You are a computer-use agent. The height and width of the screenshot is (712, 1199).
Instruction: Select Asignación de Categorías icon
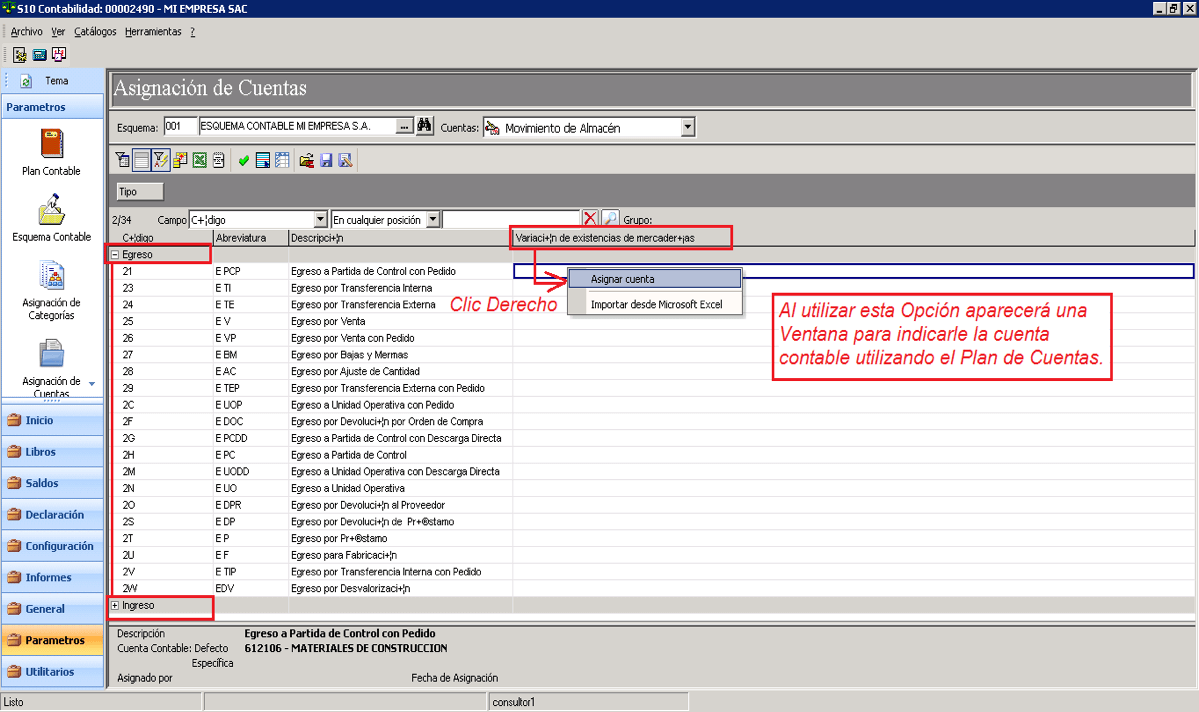(x=51, y=290)
